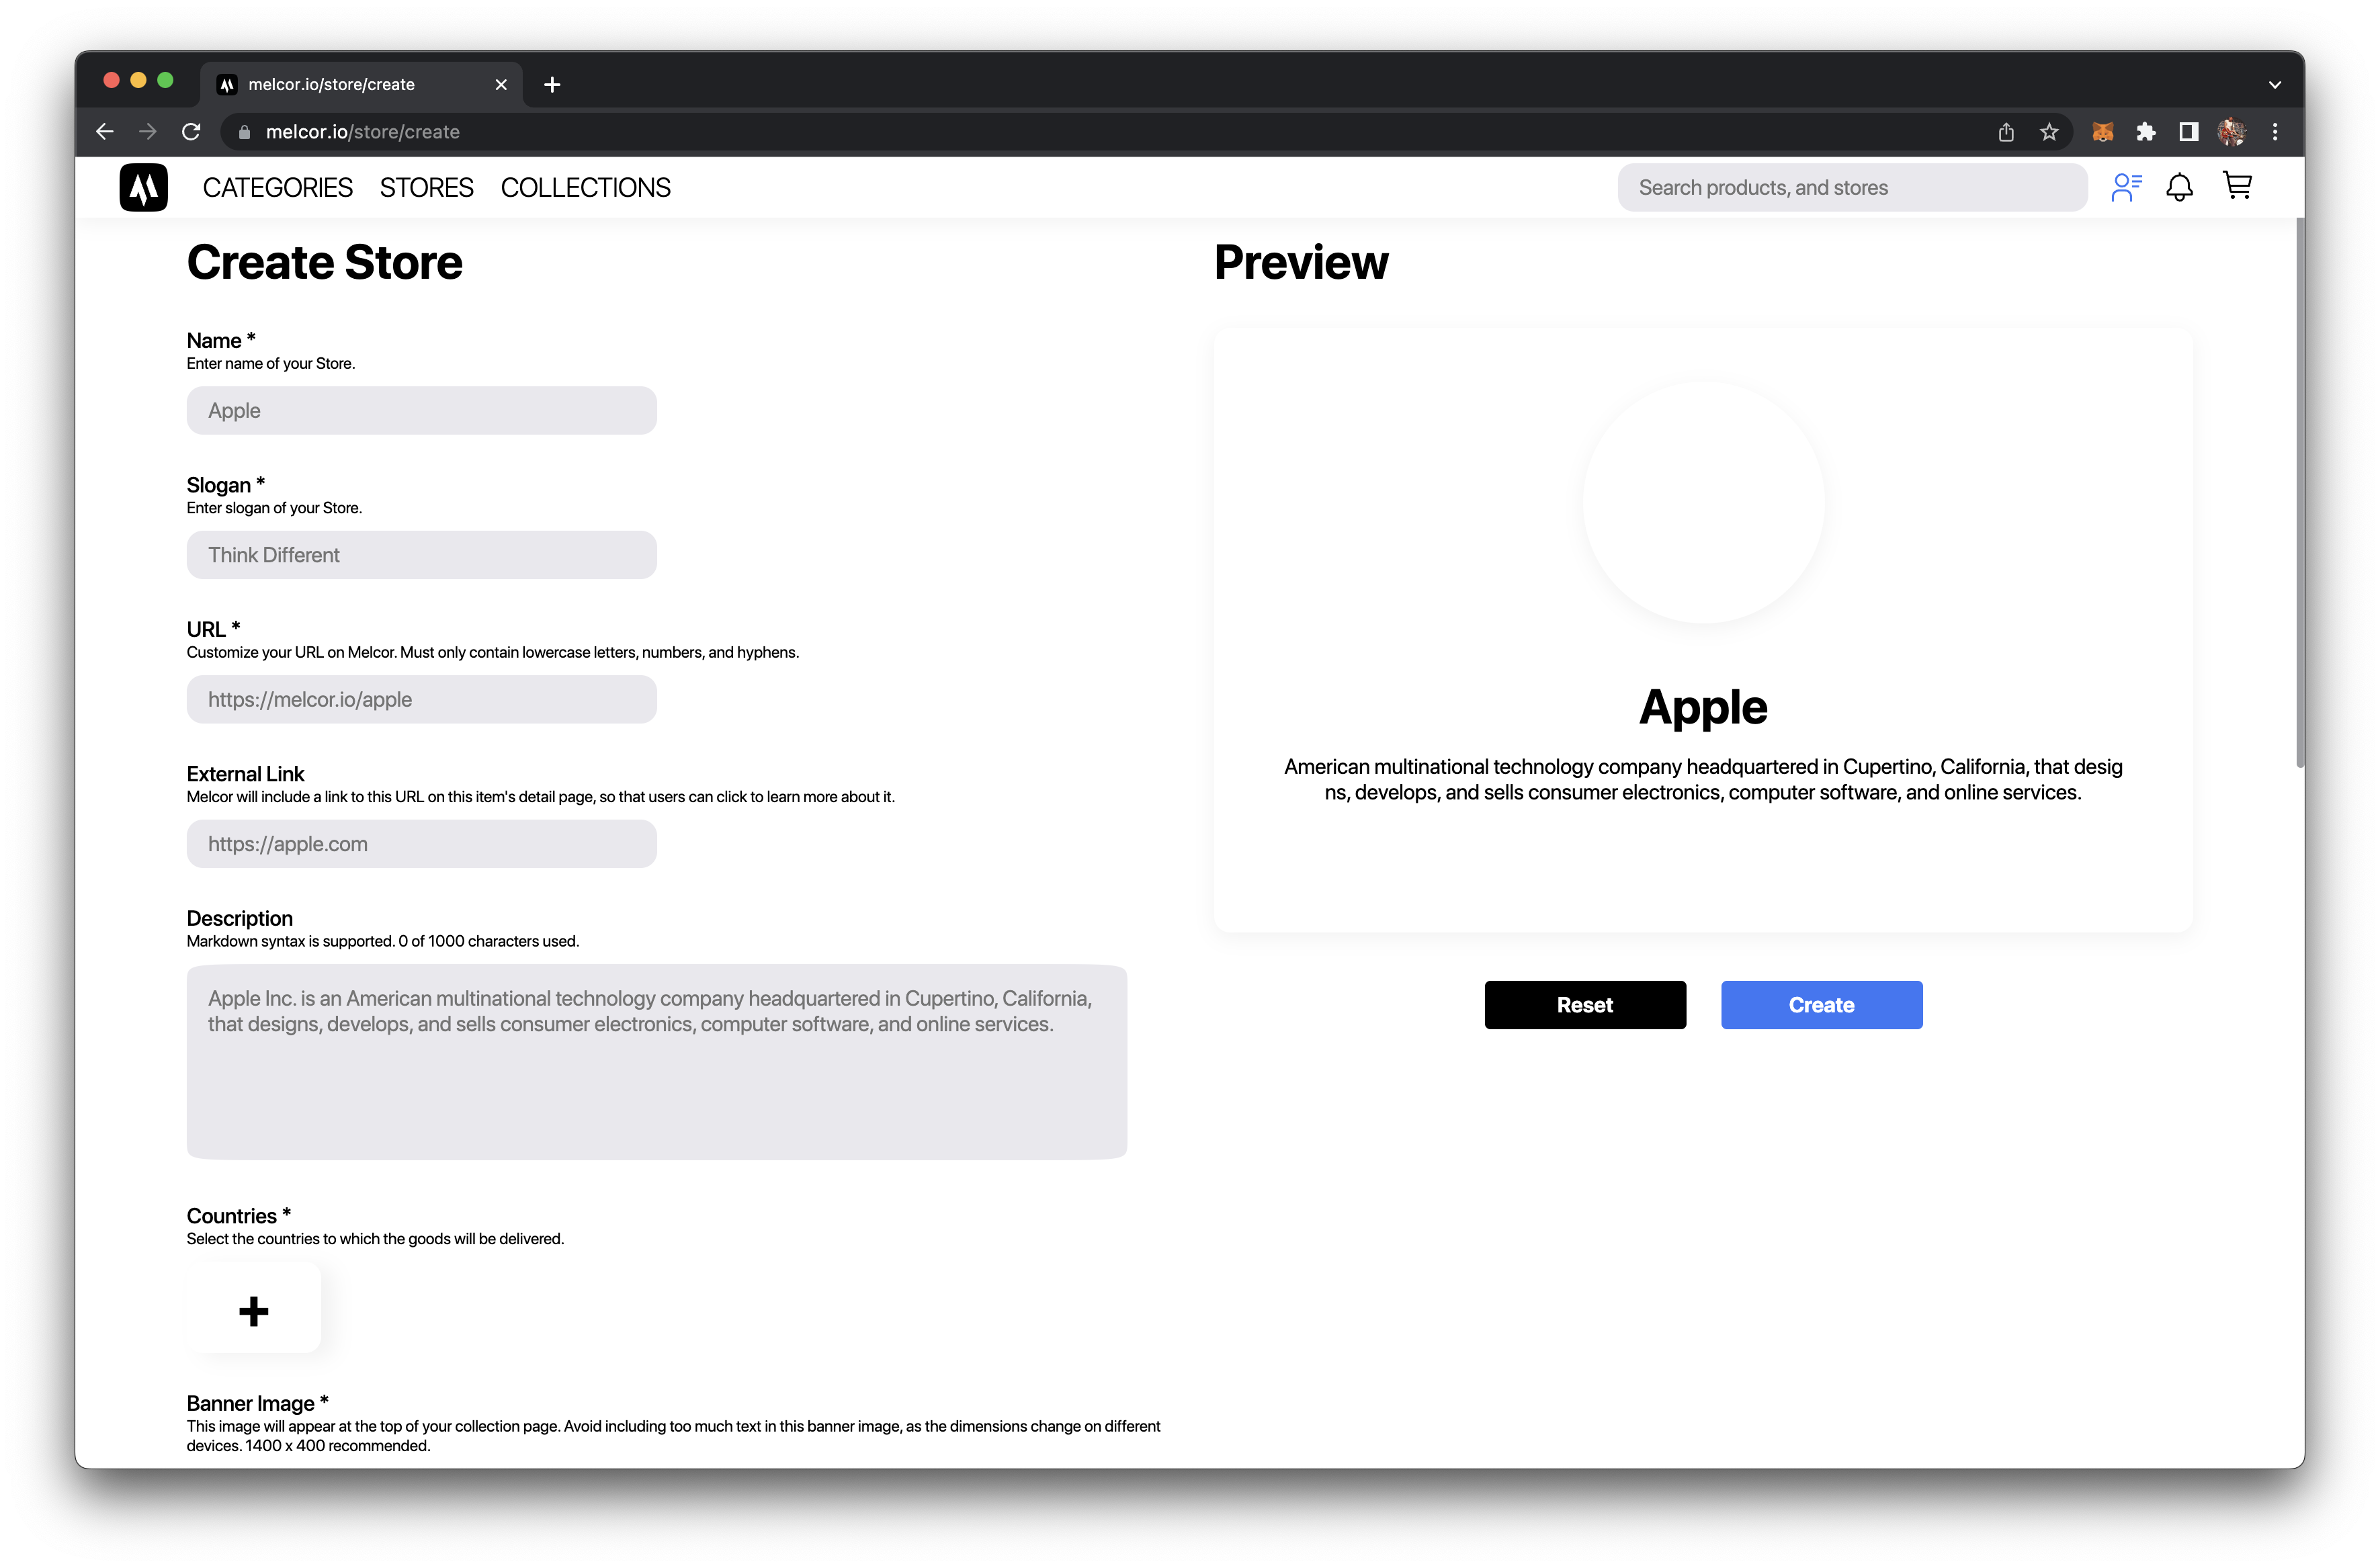Open STORES menu
The image size is (2380, 1568).
(x=426, y=188)
